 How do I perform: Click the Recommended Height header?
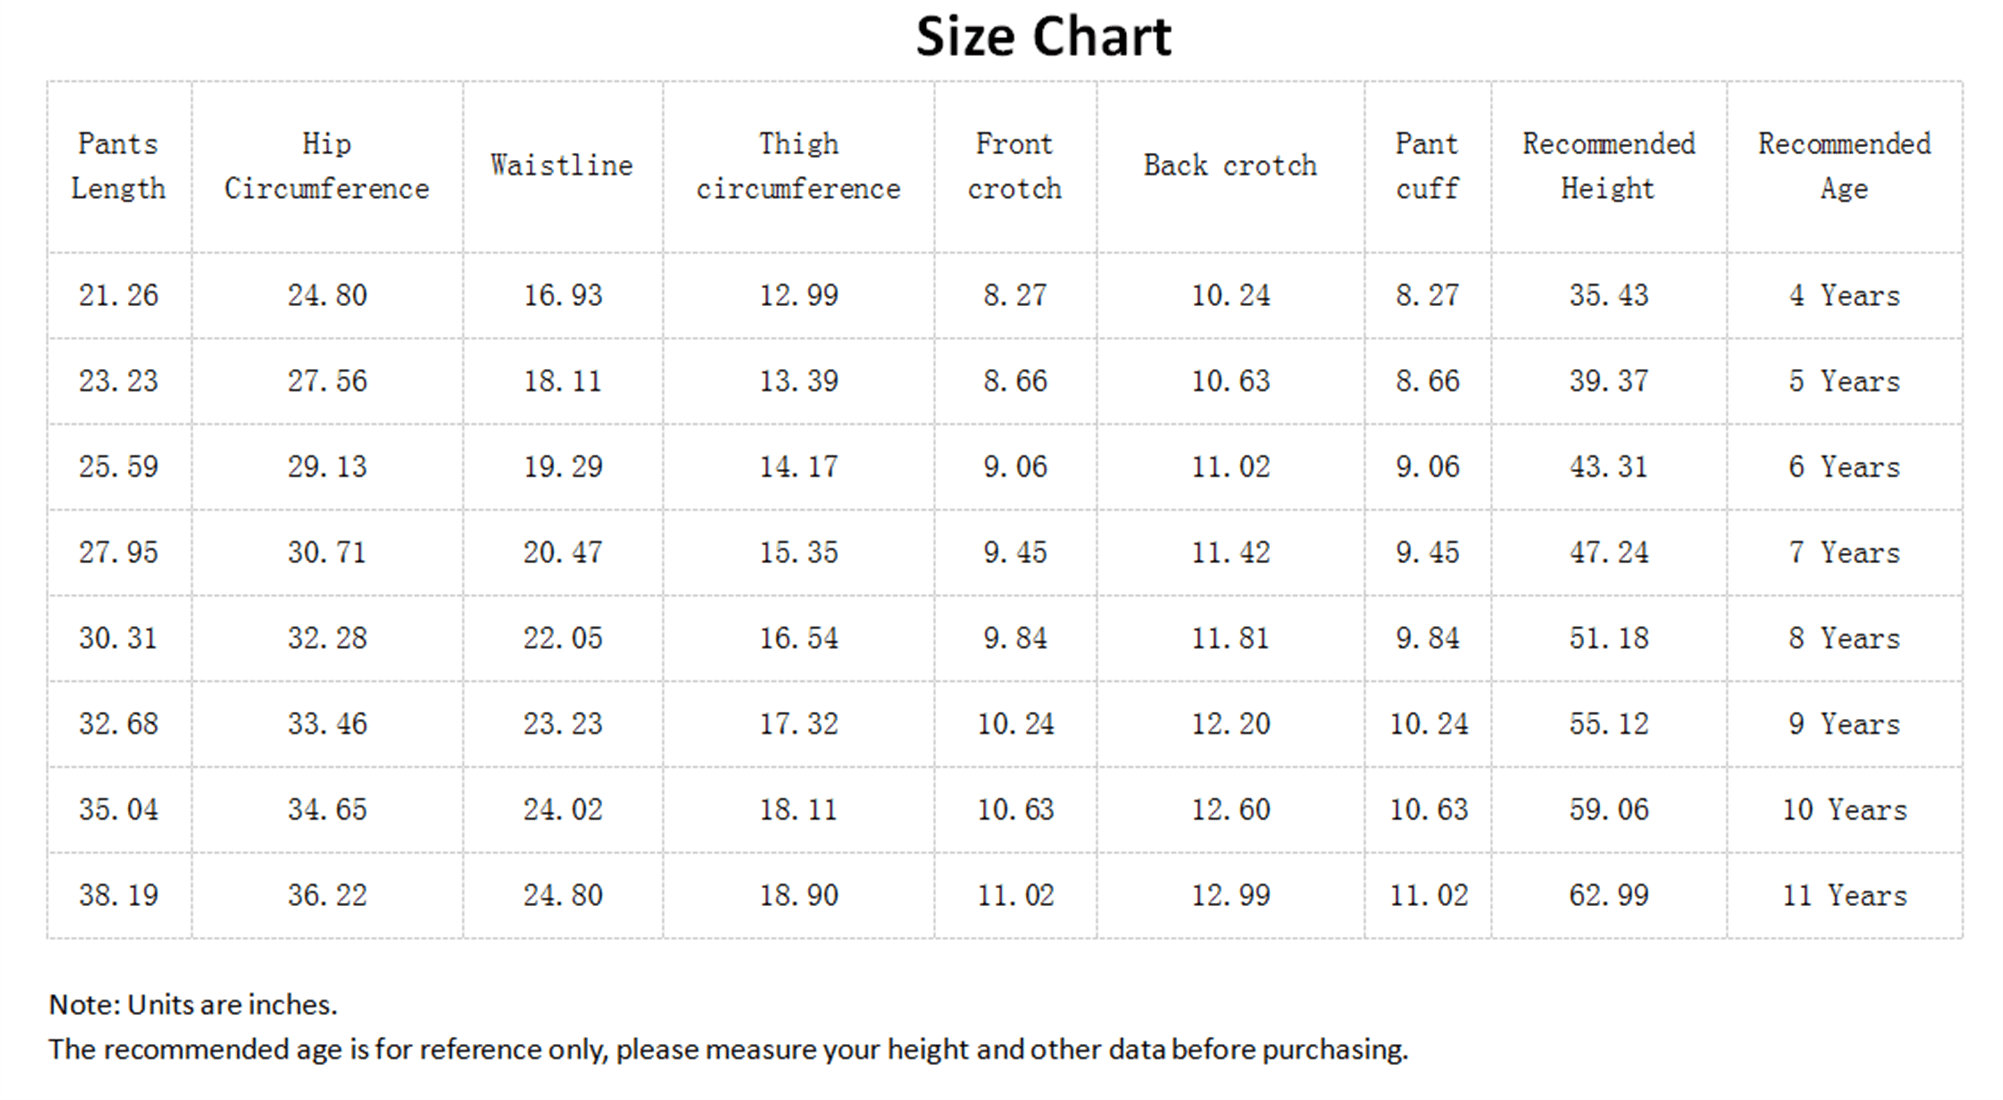1608,166
